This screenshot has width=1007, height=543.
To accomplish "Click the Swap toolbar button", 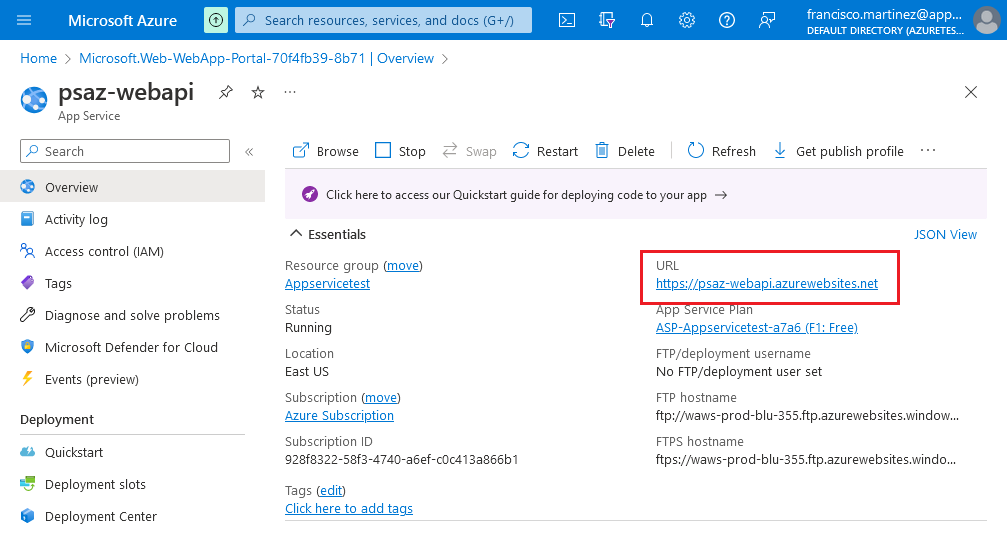I will click(x=469, y=151).
